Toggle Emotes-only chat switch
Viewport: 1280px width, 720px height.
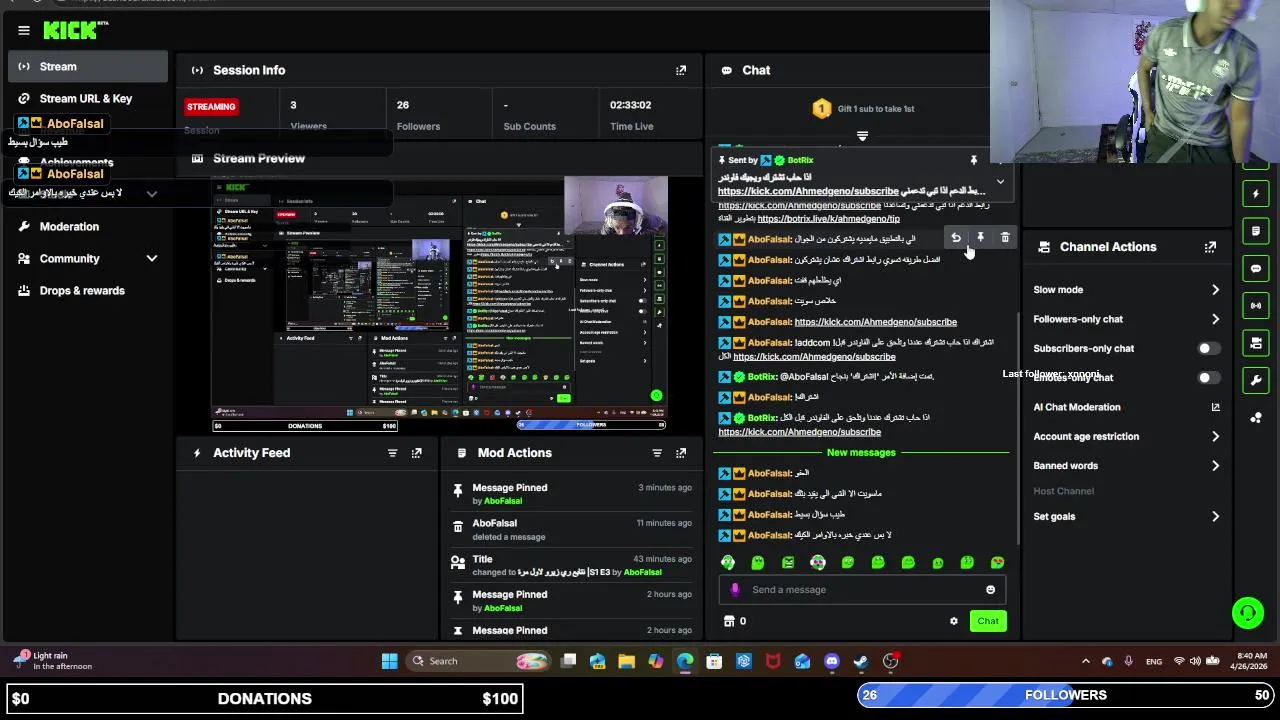point(1209,378)
